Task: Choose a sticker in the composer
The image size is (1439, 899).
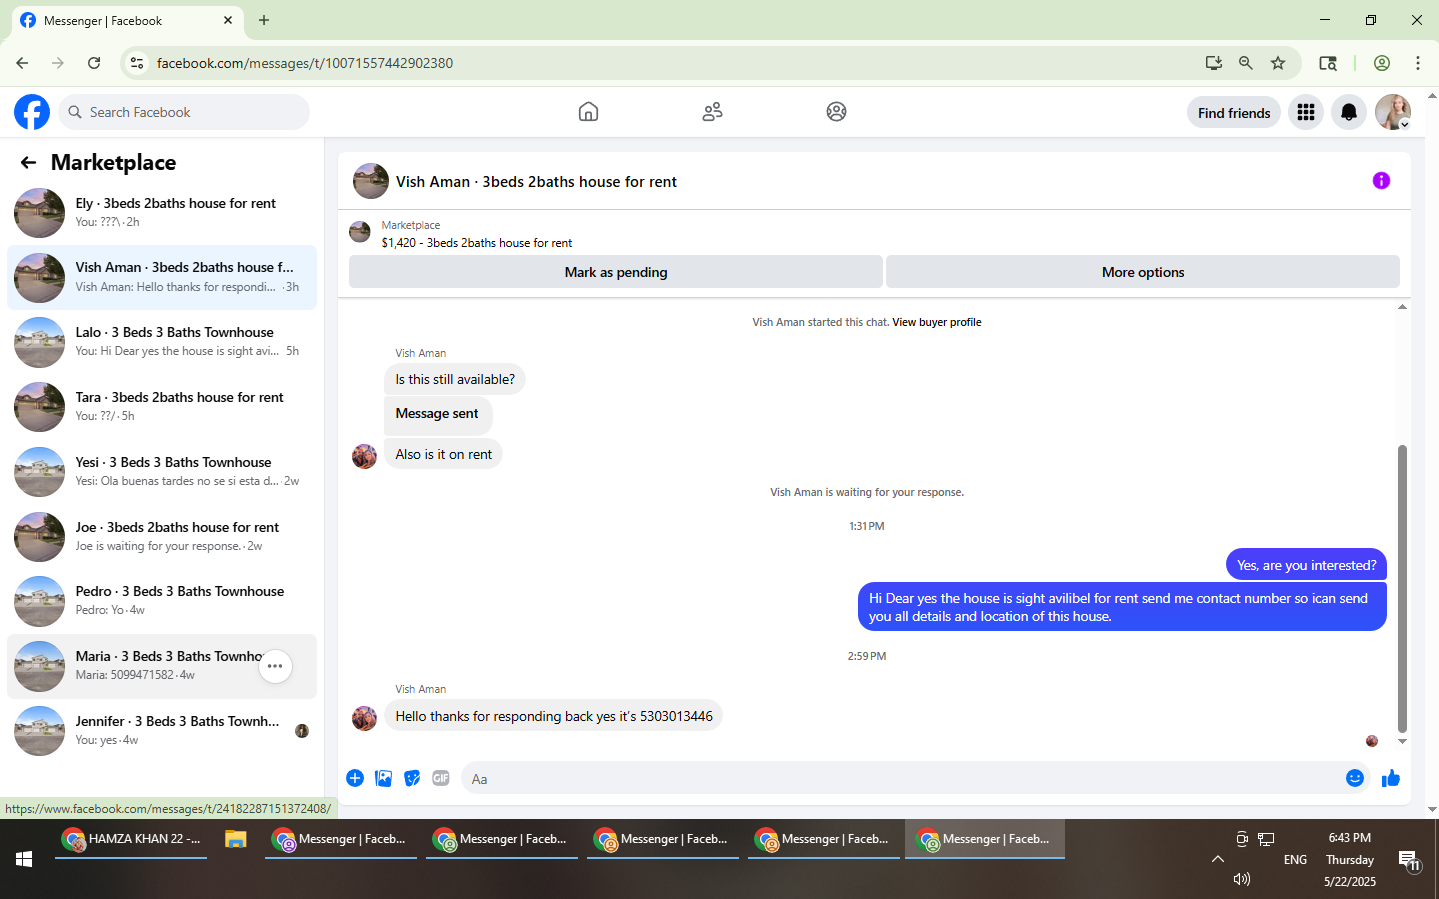Action: coord(412,778)
